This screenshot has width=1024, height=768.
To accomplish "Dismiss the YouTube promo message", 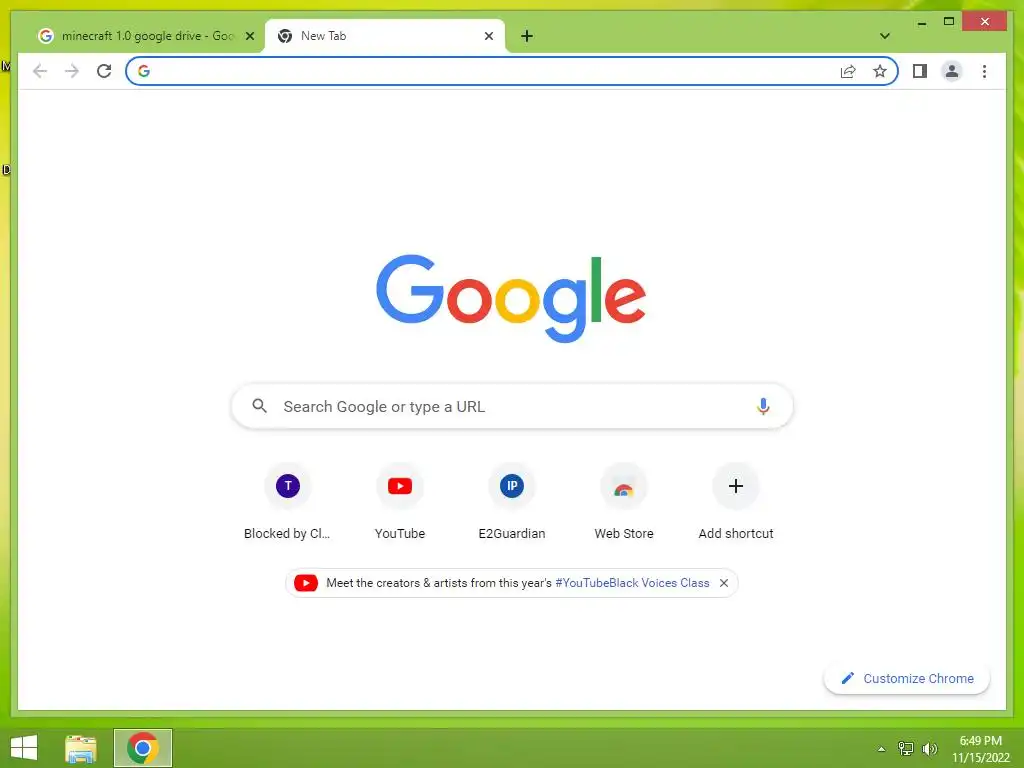I will tap(724, 583).
